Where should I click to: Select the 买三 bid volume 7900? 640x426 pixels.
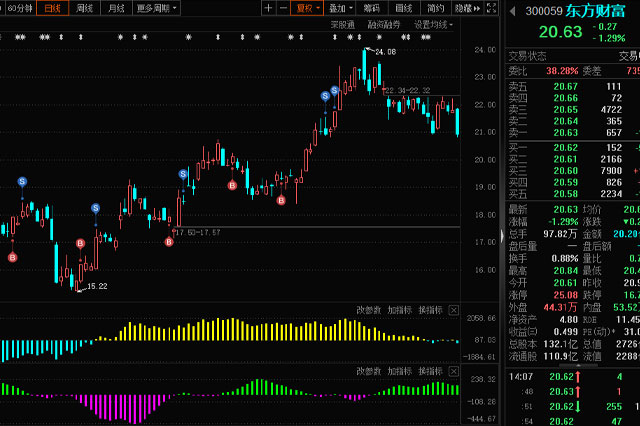tap(611, 171)
